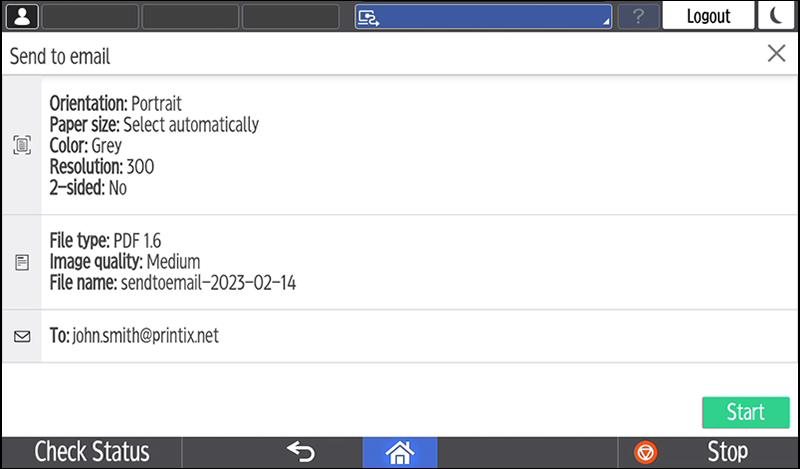Tap Check Status in bottom bar

pos(92,452)
